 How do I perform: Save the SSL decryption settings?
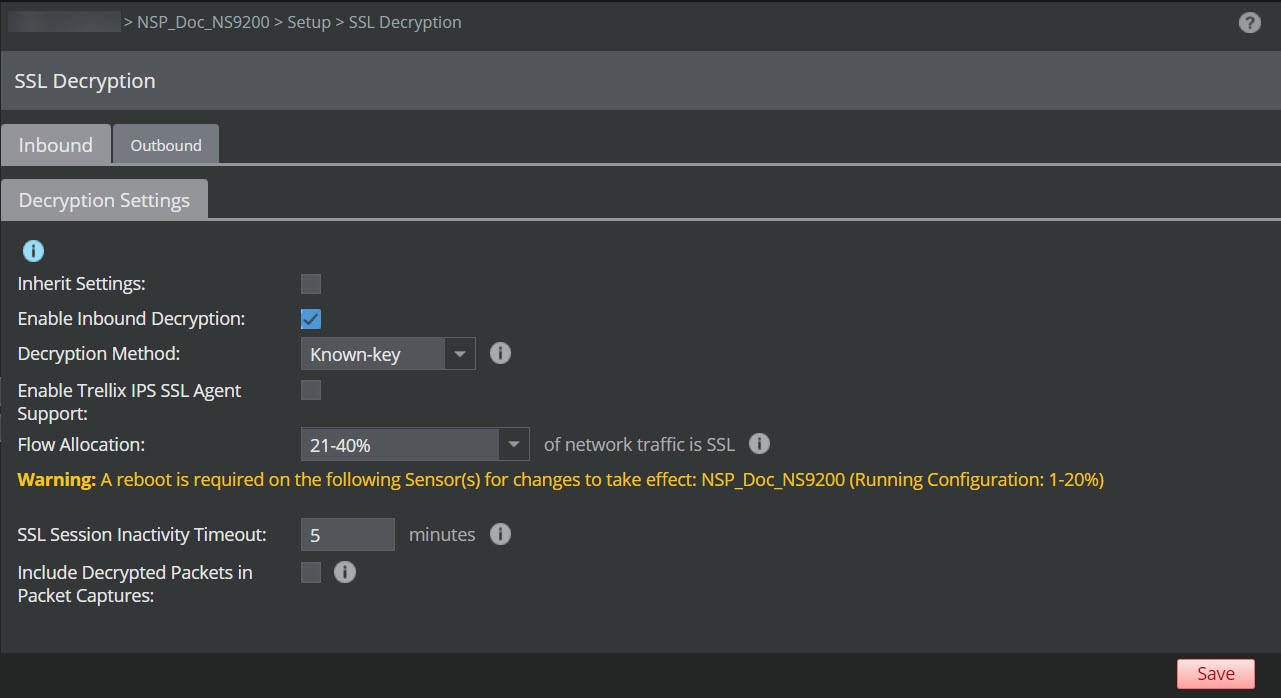click(x=1215, y=674)
